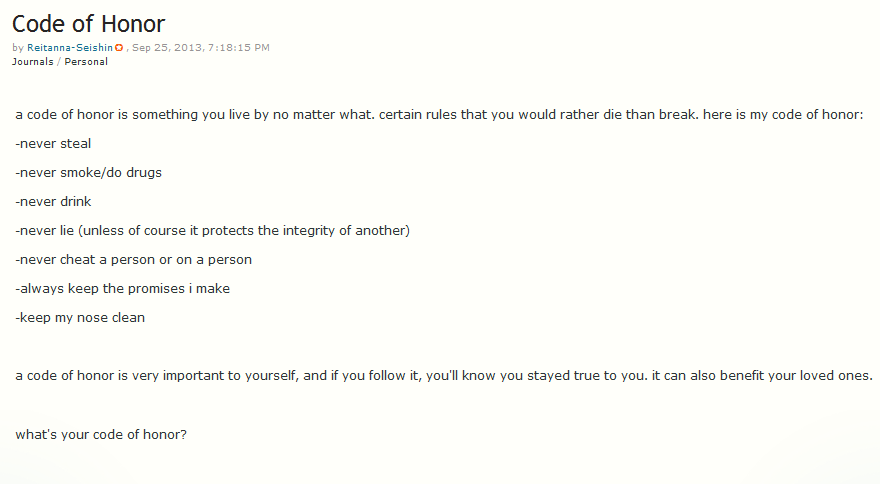Click the "-always keep the promises" line
The width and height of the screenshot is (880, 484).
(x=123, y=289)
